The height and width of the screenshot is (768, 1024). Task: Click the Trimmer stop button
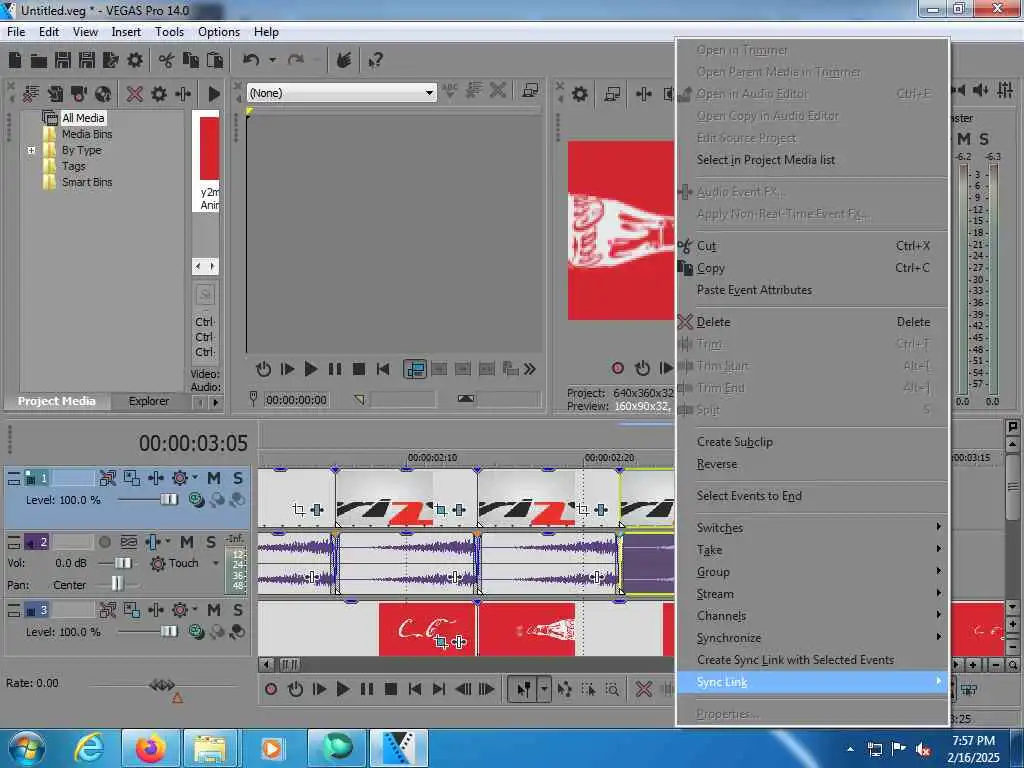point(359,369)
